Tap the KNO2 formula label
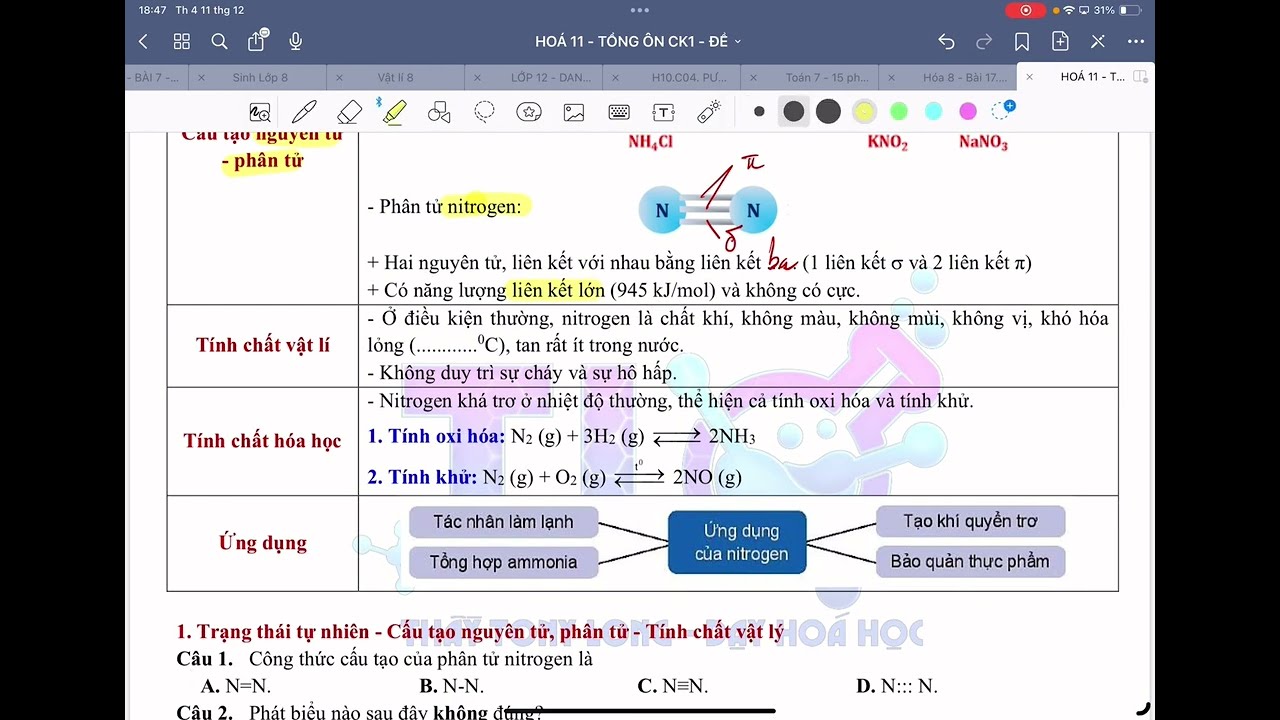This screenshot has width=1280, height=720. (x=888, y=142)
